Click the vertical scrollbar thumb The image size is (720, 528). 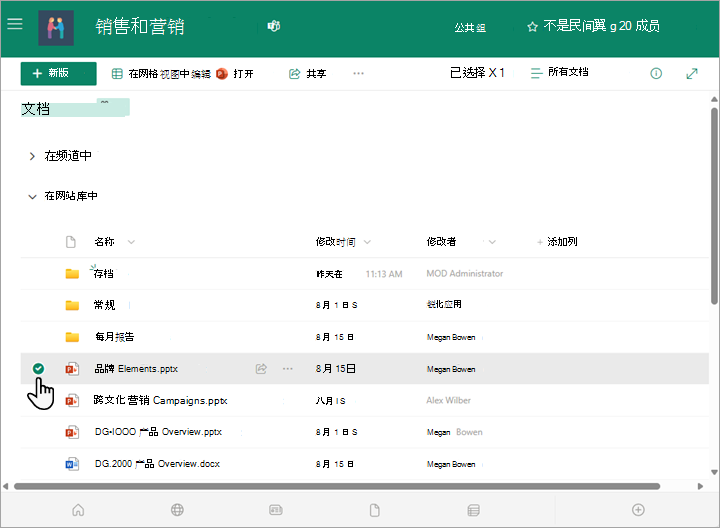(714, 206)
